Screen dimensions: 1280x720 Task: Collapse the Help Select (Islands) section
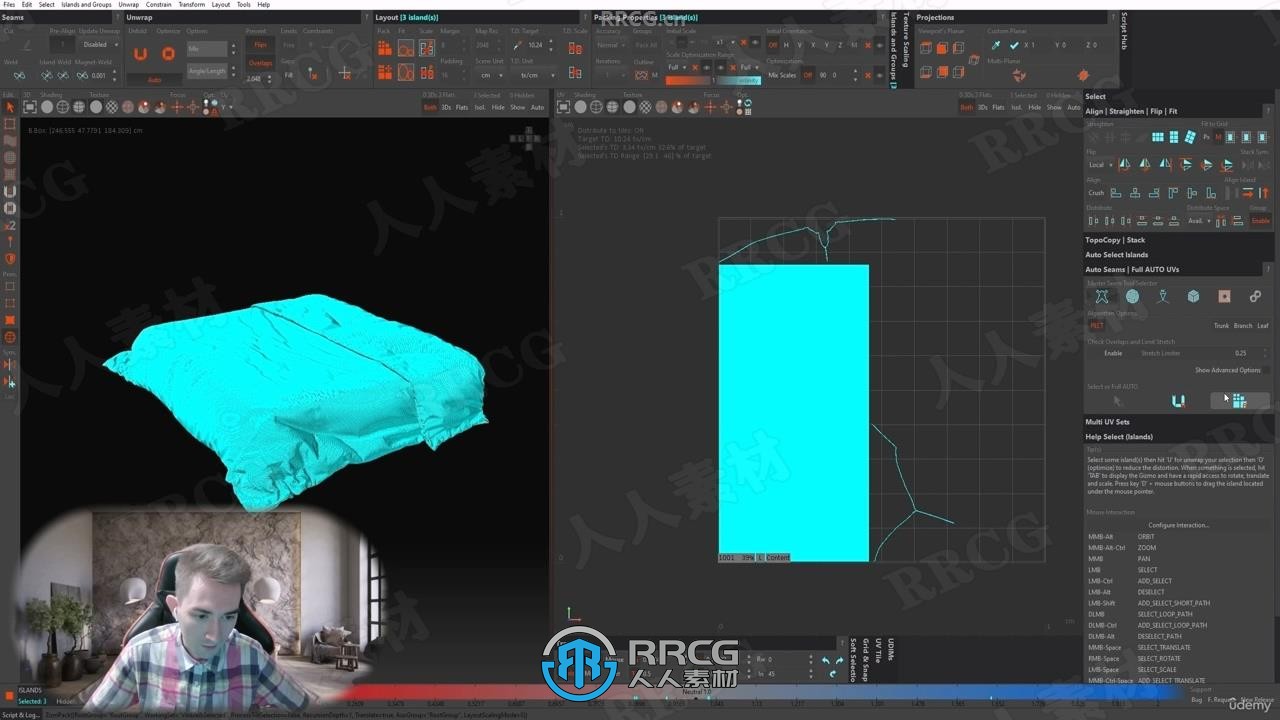(1119, 437)
